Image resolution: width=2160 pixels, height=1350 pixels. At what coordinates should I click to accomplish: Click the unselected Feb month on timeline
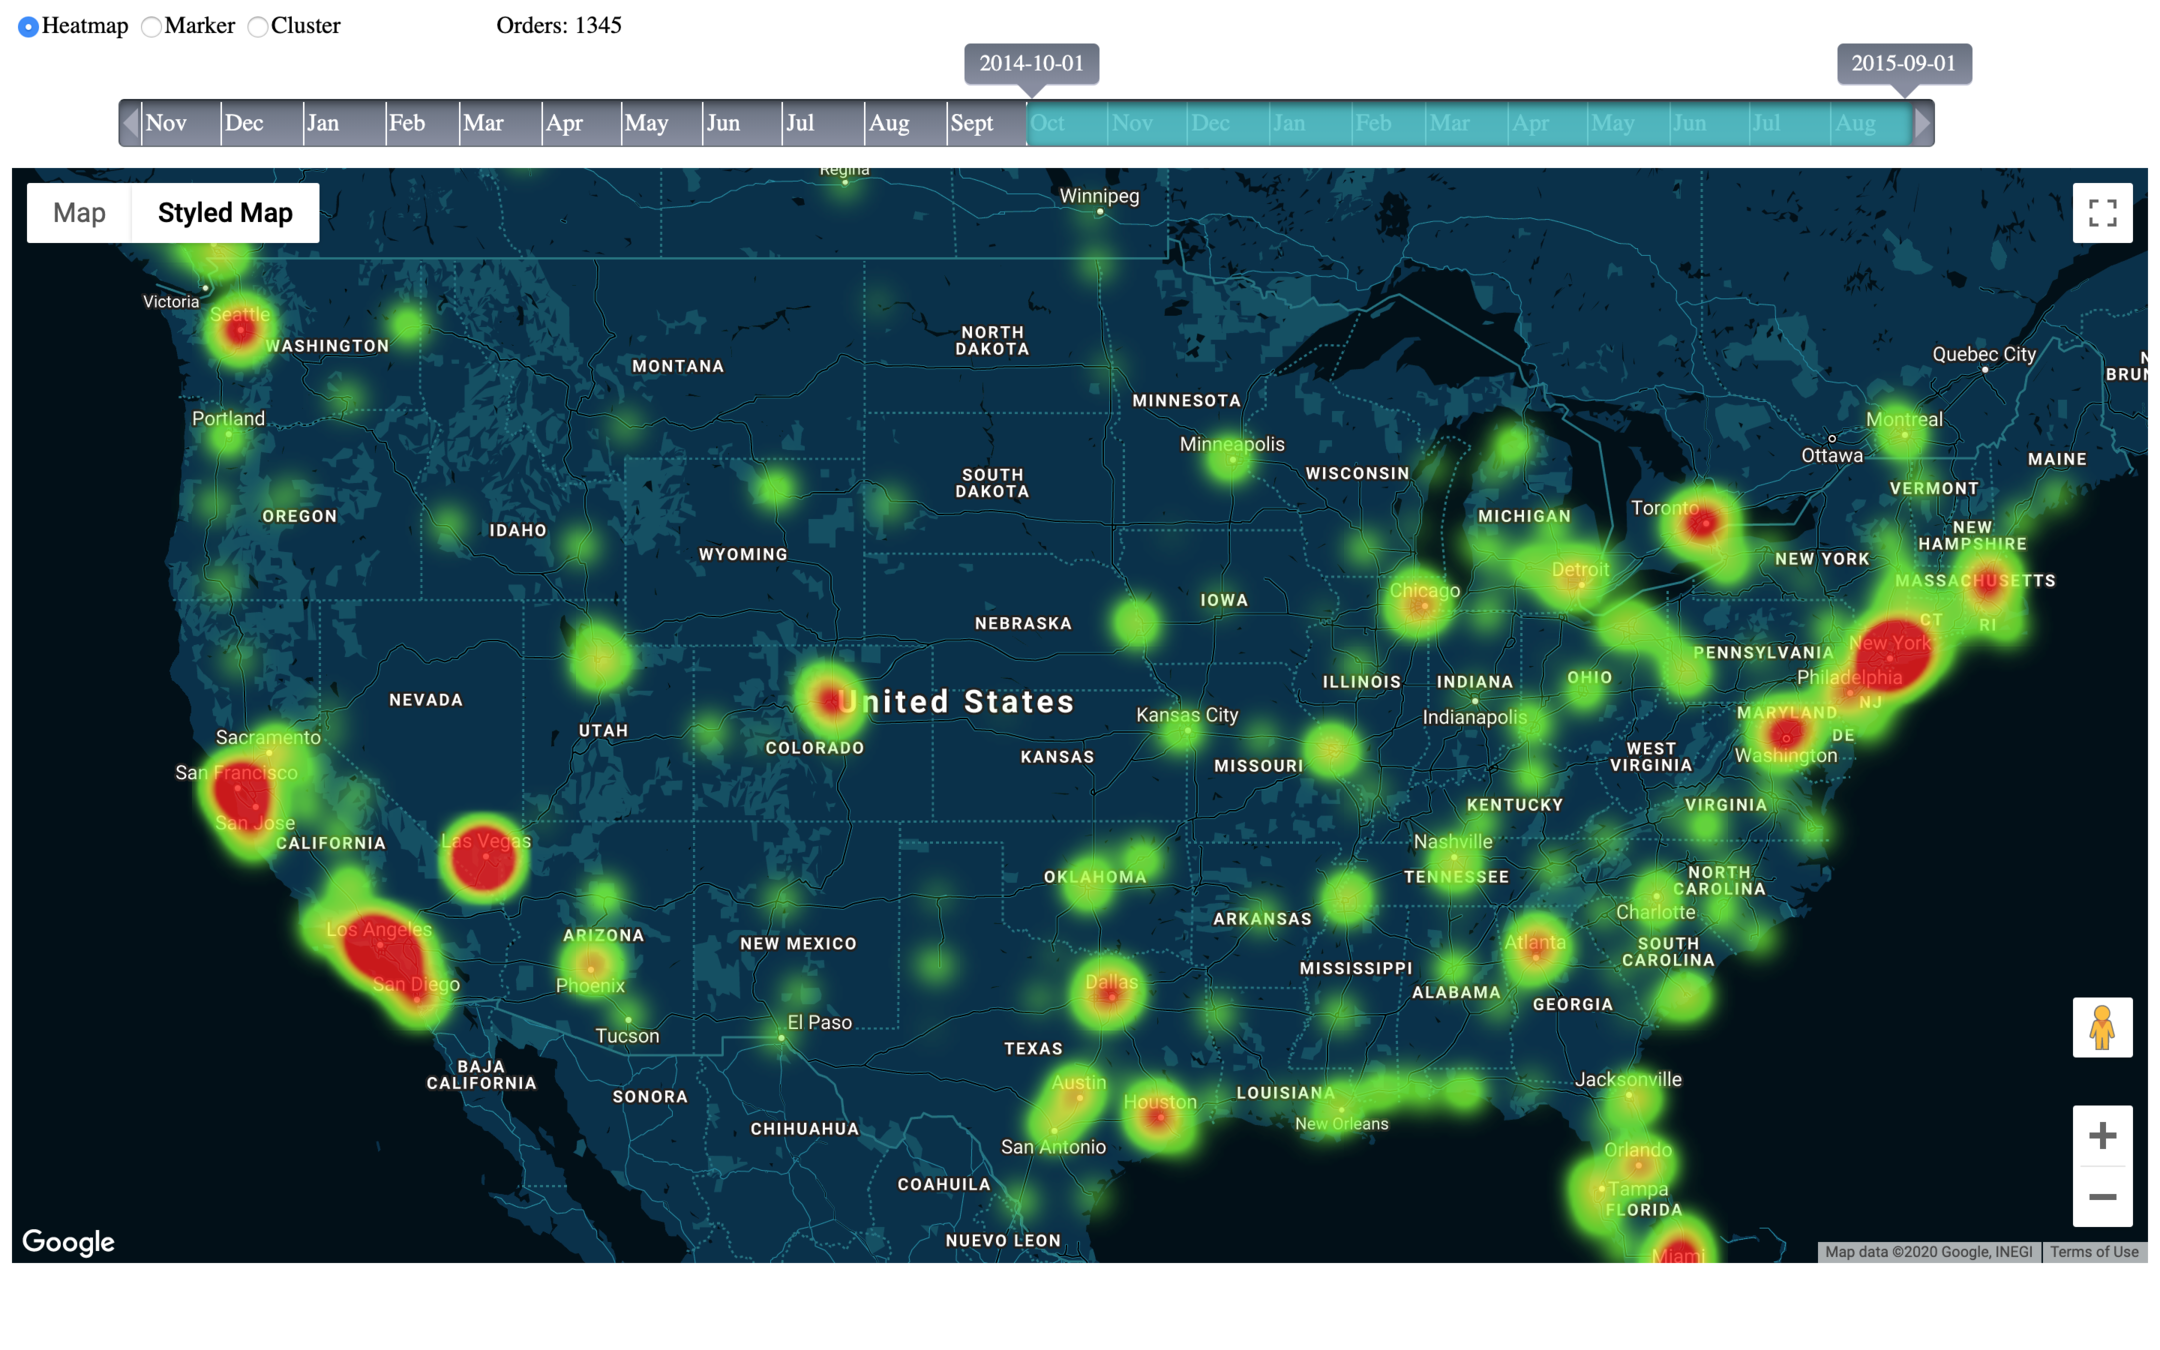coord(407,123)
